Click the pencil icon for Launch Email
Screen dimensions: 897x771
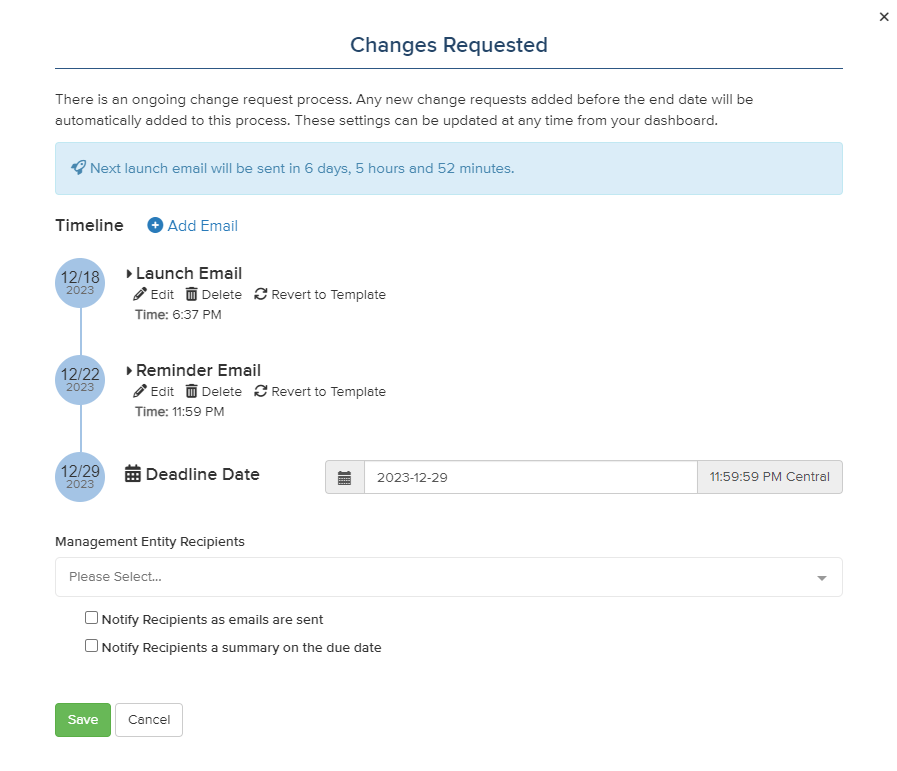pos(140,295)
